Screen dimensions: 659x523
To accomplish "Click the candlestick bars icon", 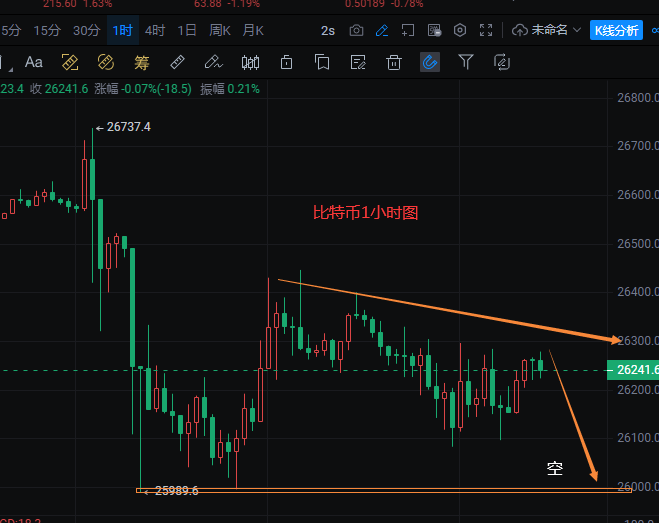I will tap(250, 63).
